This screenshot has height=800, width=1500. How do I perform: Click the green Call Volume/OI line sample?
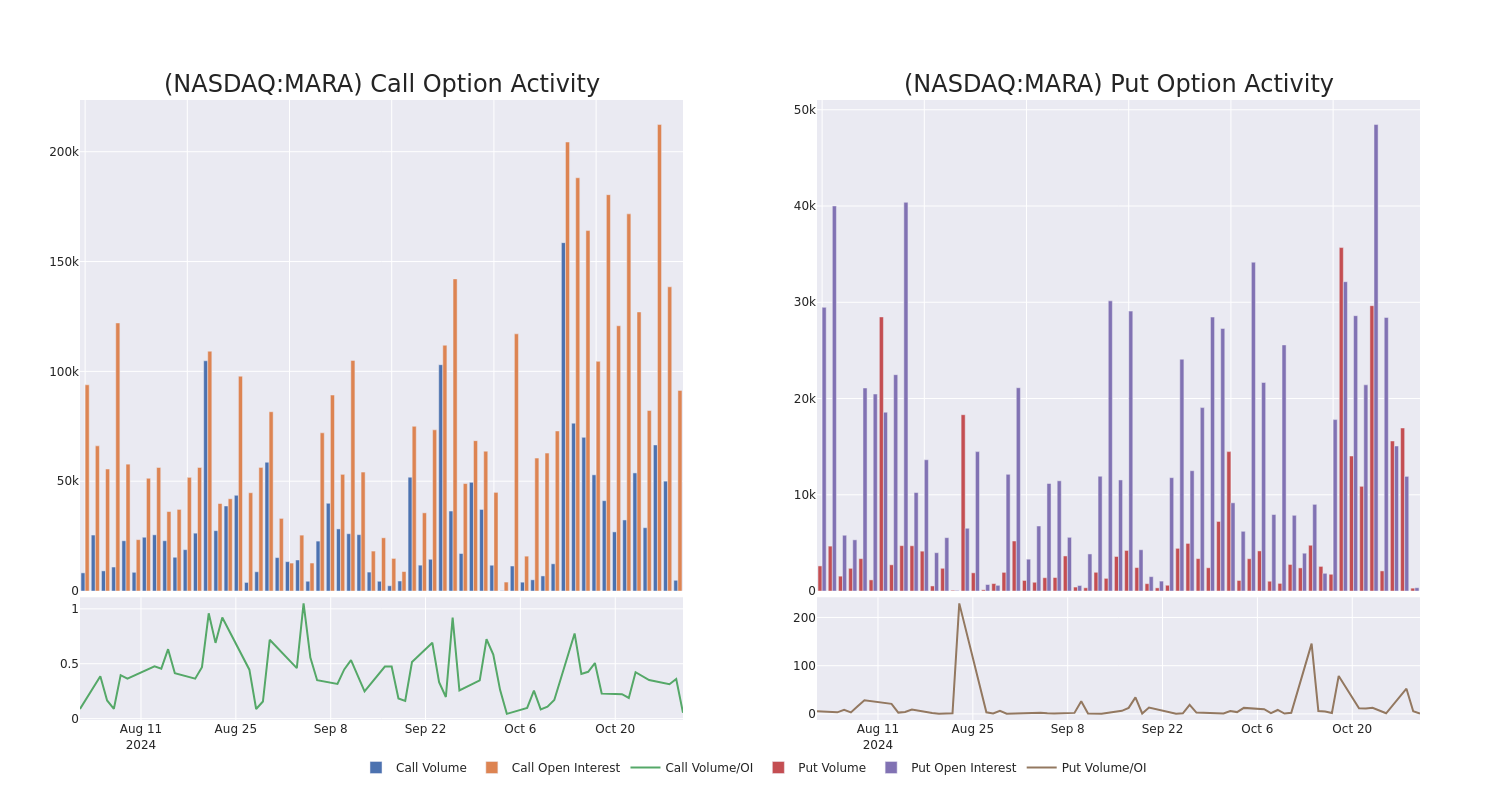tap(645, 768)
